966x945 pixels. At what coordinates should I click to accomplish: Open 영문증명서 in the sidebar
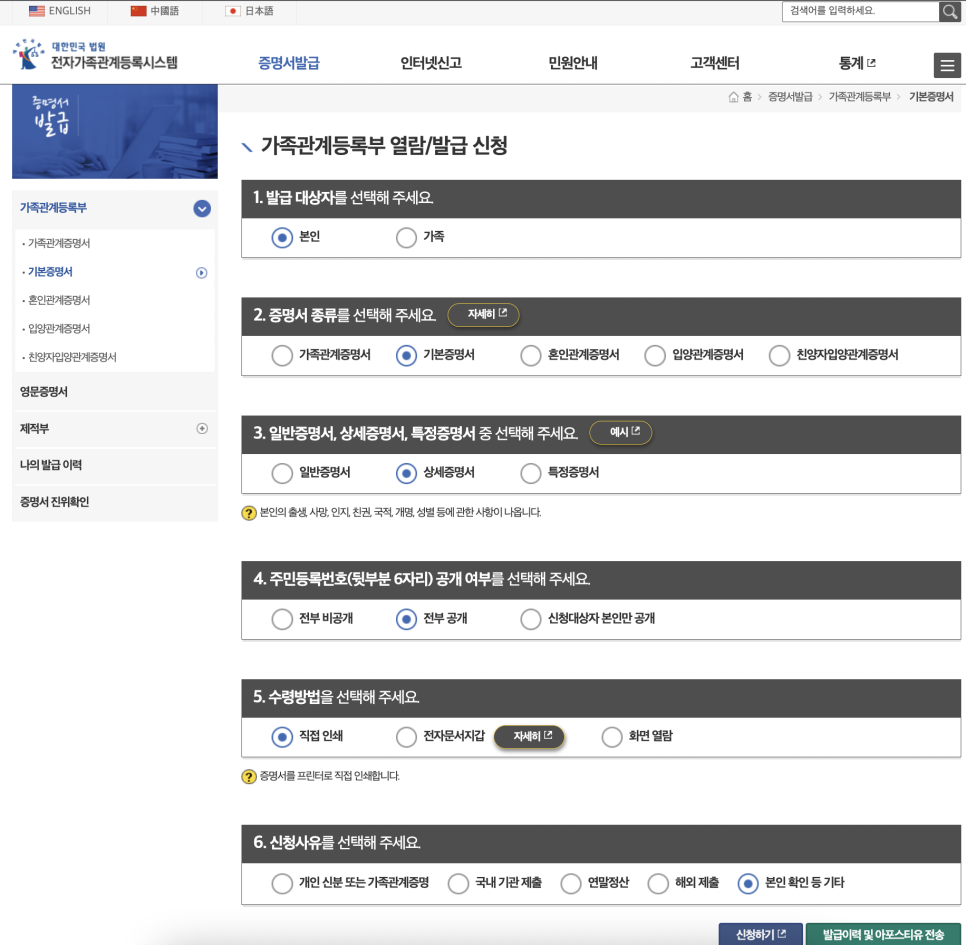(x=44, y=392)
